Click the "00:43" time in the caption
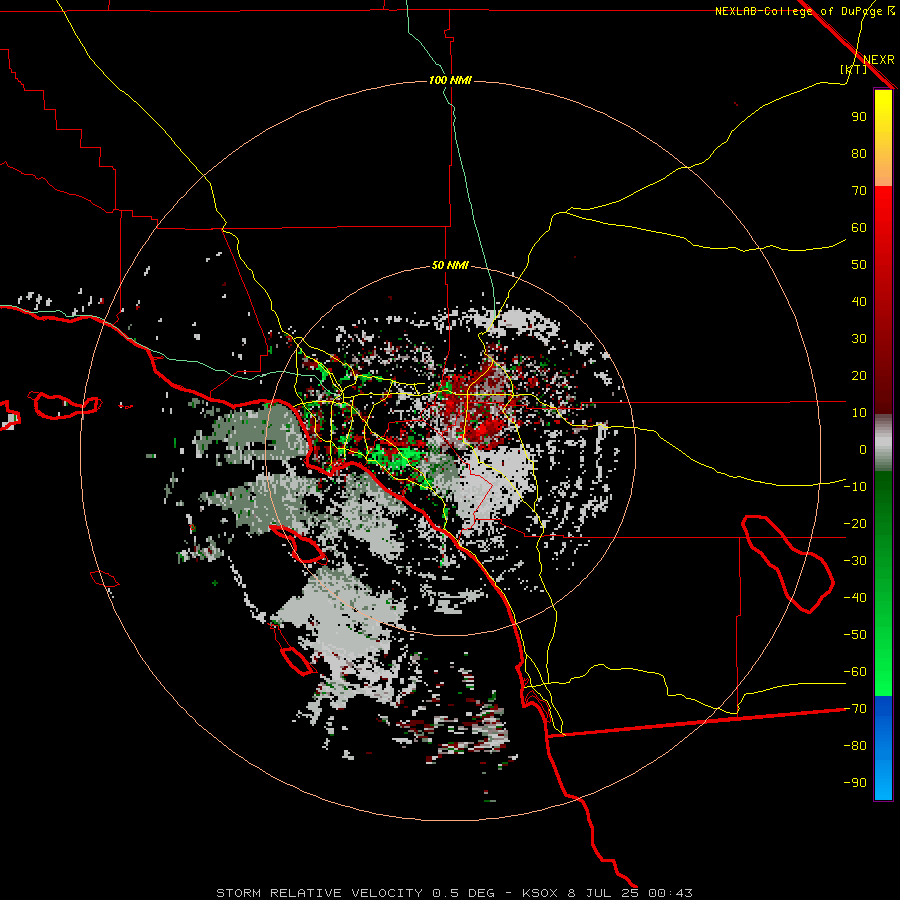Screen dimensions: 900x900 click(x=670, y=893)
